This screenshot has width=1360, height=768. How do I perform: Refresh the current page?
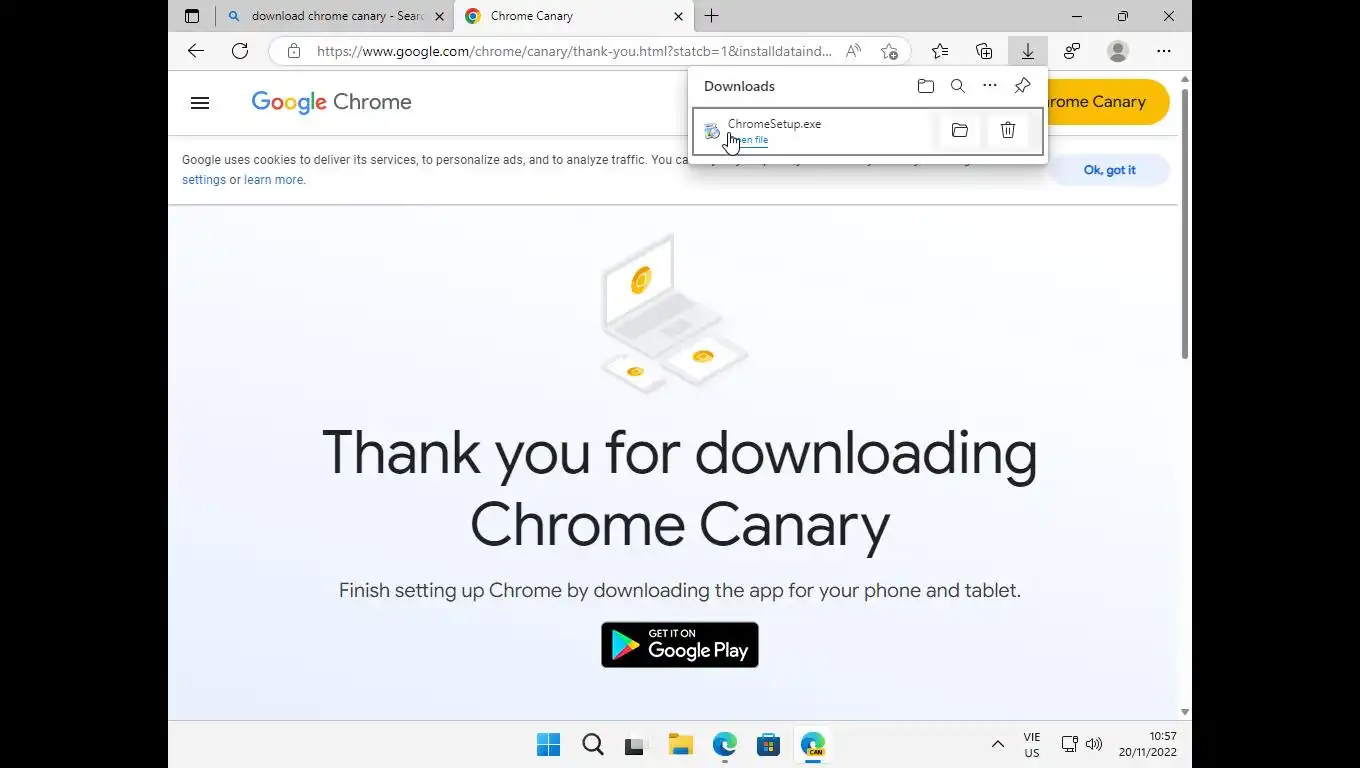240,51
